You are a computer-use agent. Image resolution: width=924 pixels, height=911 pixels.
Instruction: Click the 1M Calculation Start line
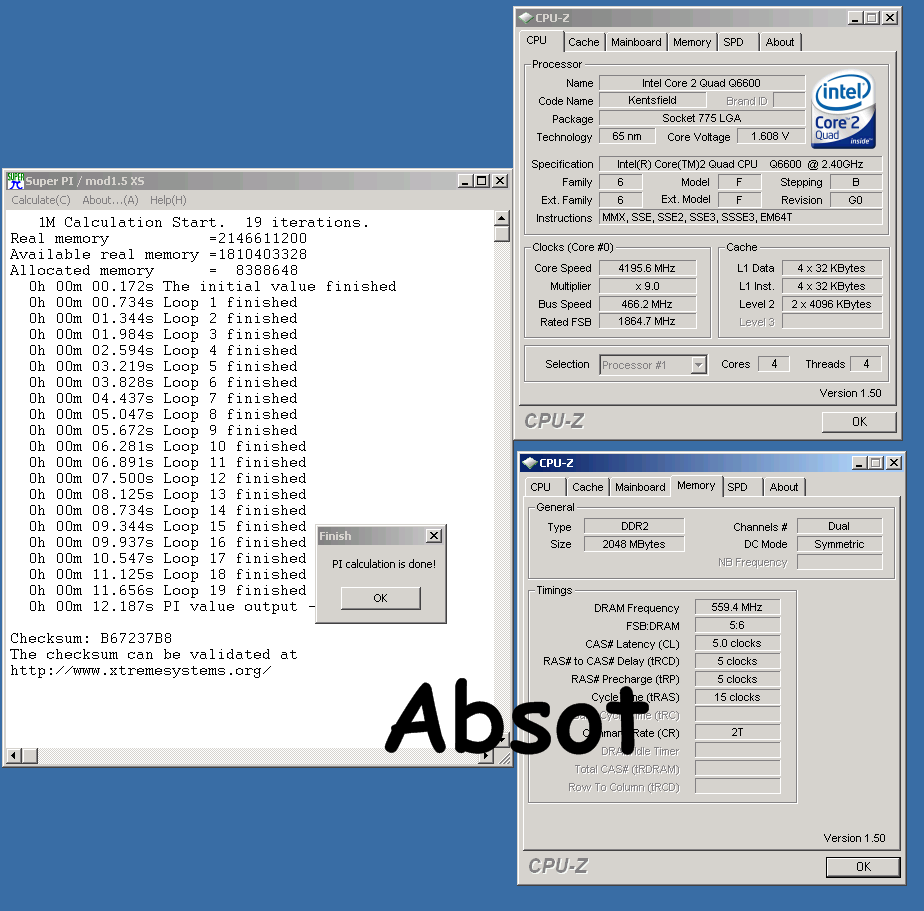pyautogui.click(x=203, y=223)
